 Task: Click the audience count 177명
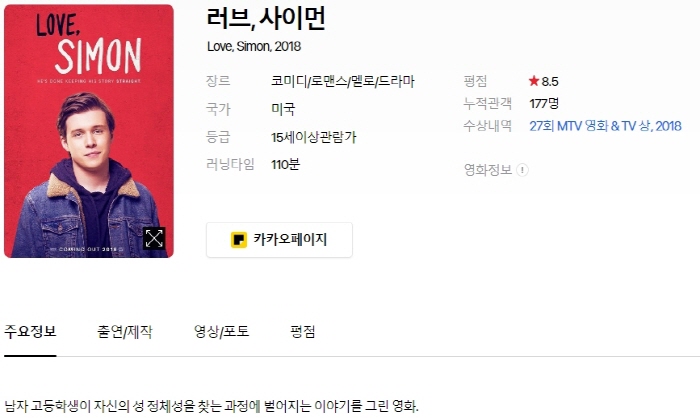[x=544, y=104]
